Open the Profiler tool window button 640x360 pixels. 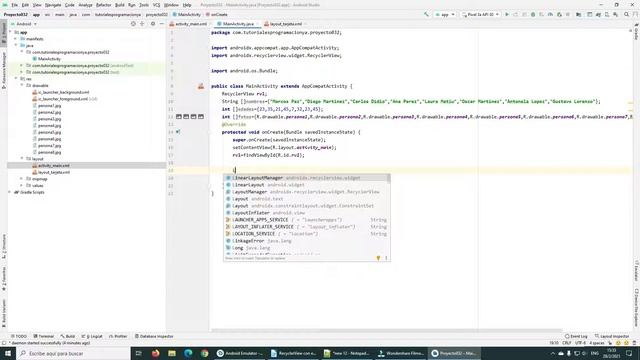coord(118,336)
